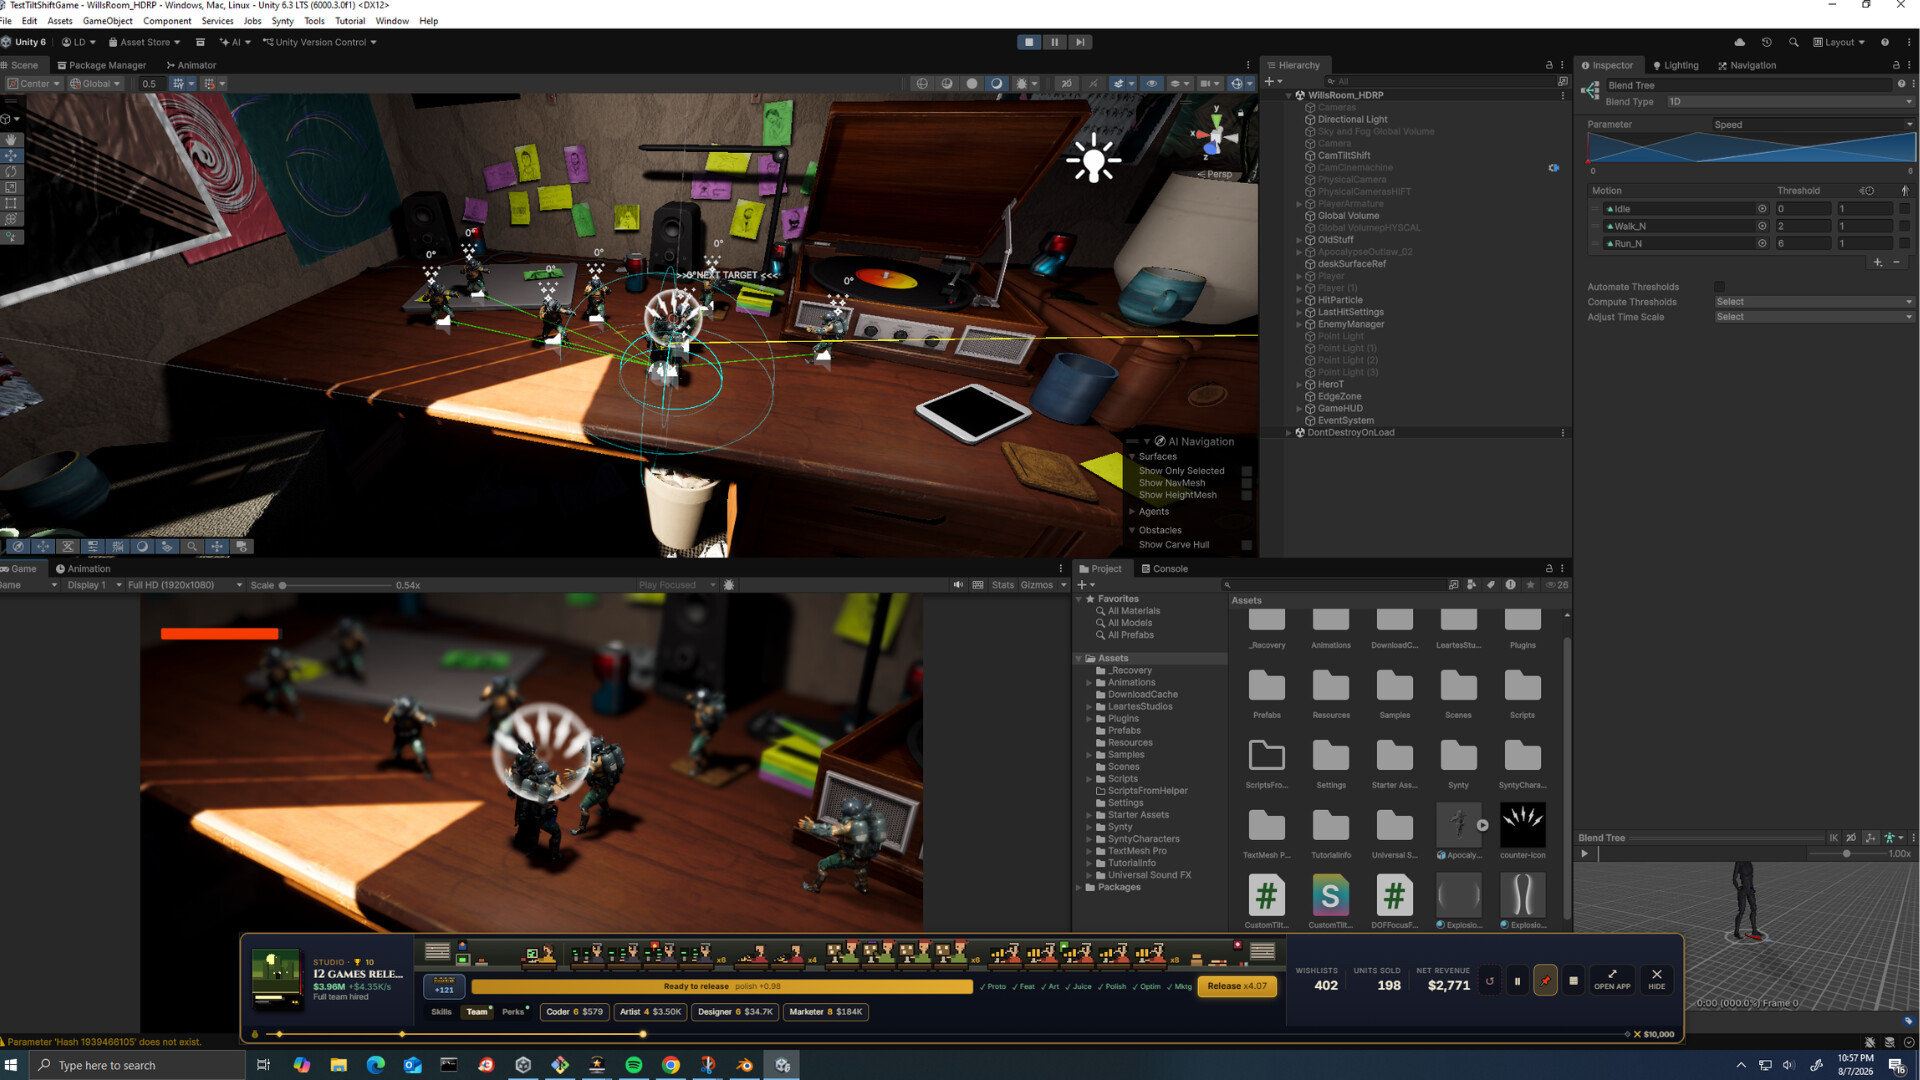This screenshot has height=1080, width=1920.
Task: Click Release x4.07 button in game overlay
Action: (1237, 986)
